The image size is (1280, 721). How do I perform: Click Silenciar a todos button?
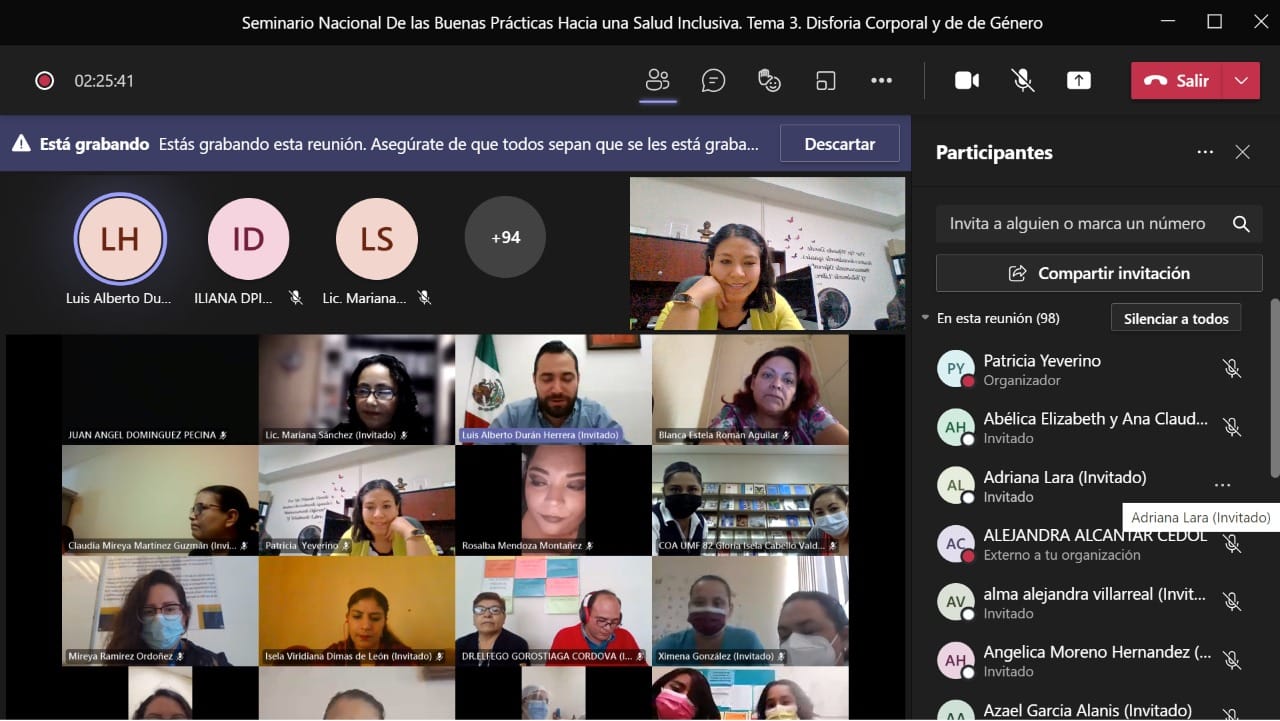point(1175,318)
